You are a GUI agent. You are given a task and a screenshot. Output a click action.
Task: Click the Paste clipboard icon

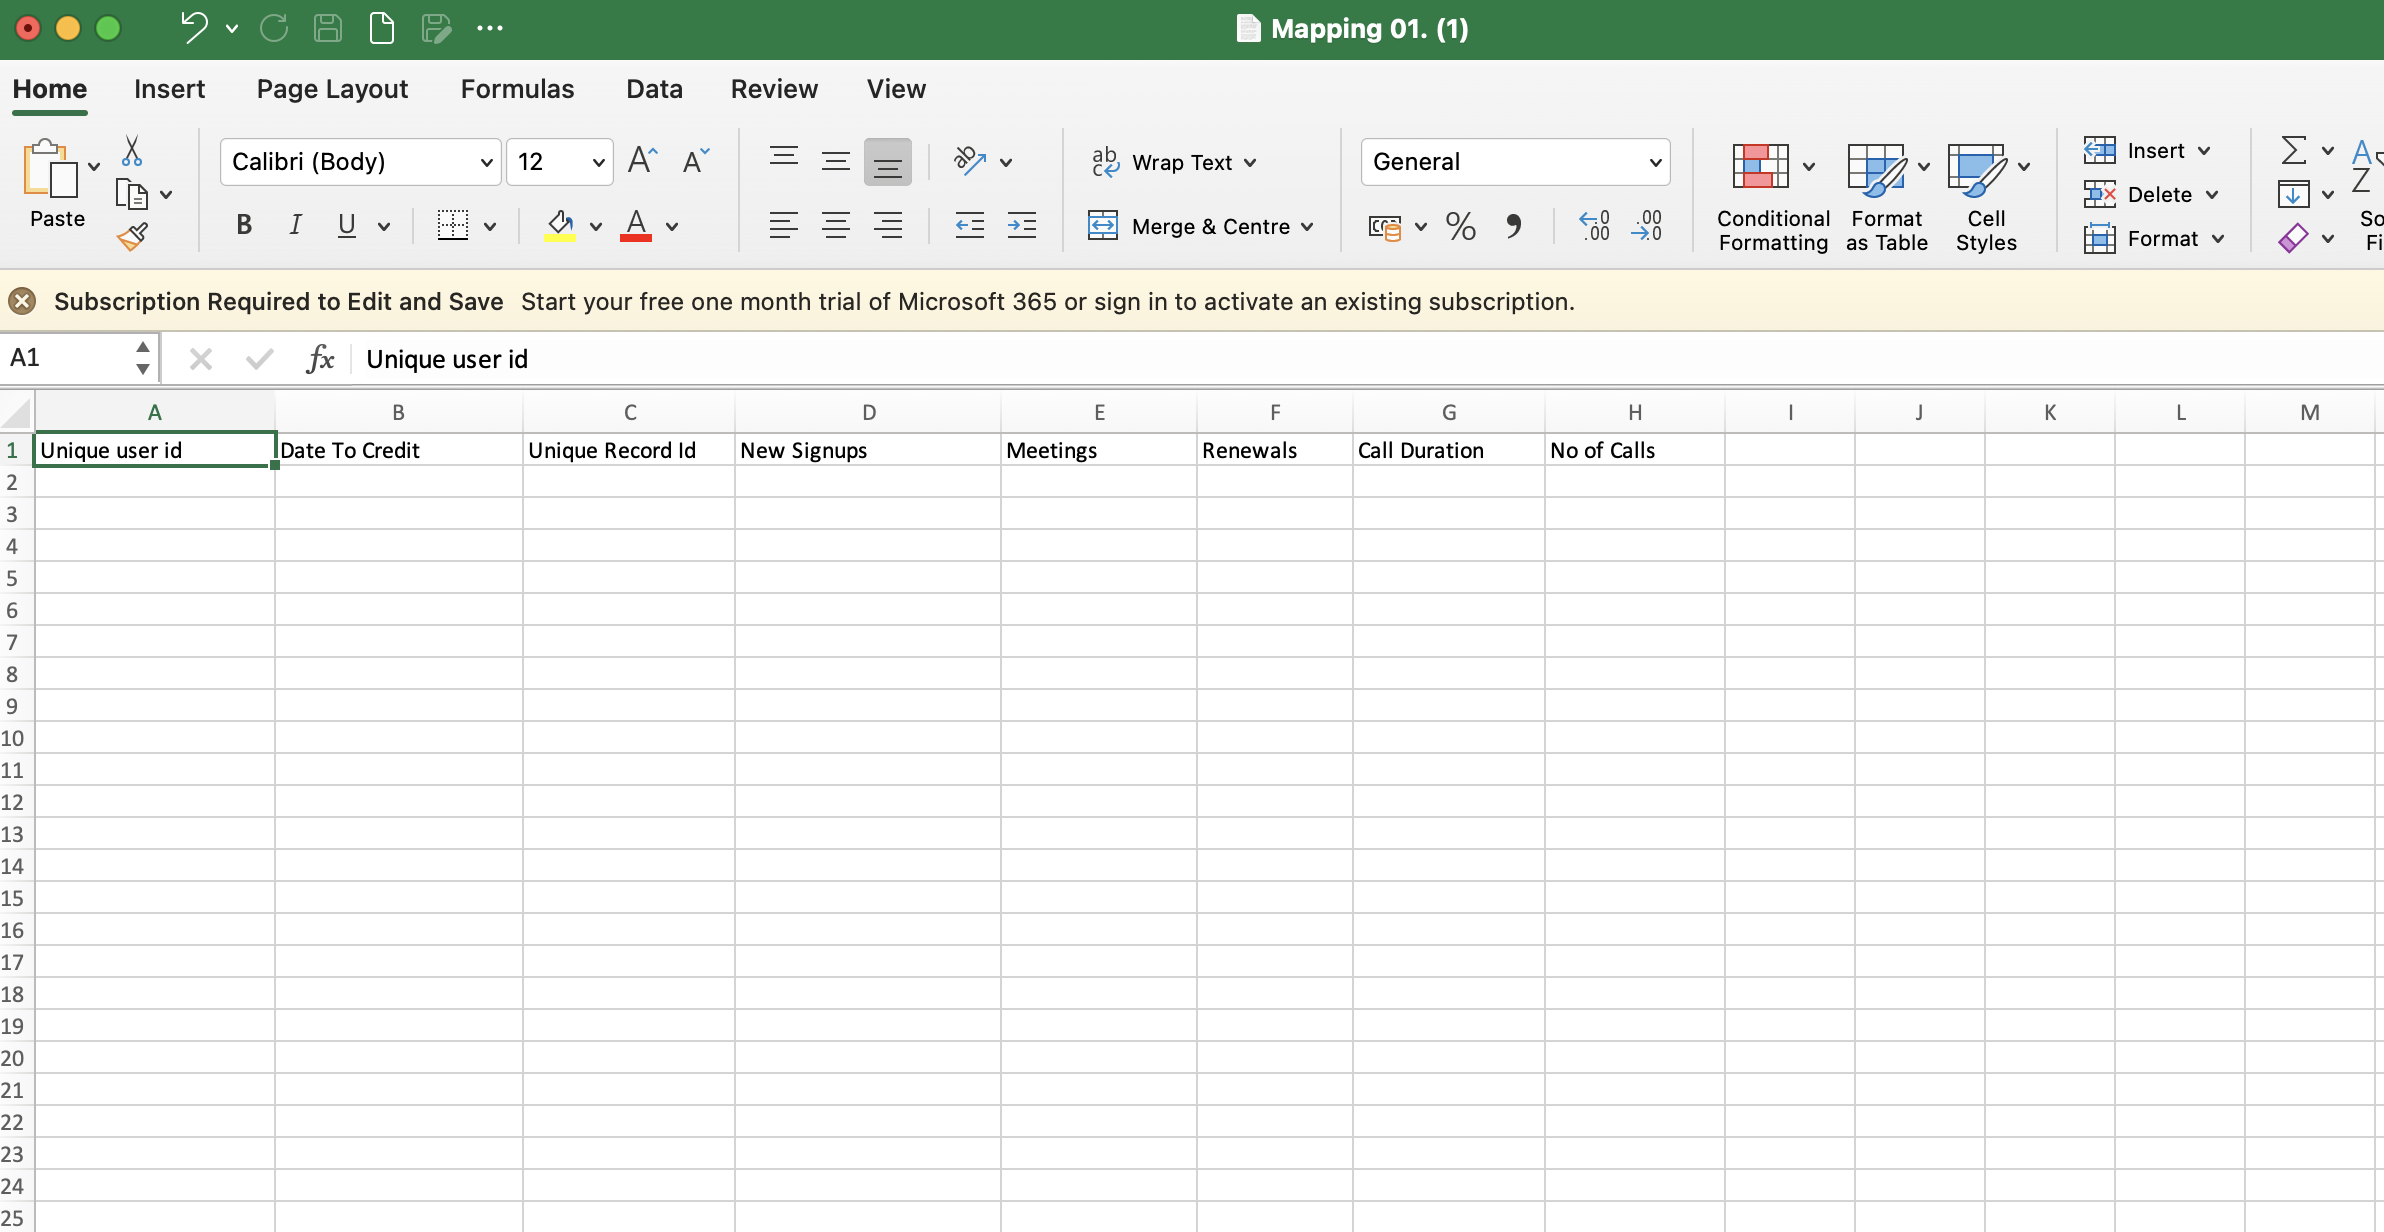[x=50, y=168]
